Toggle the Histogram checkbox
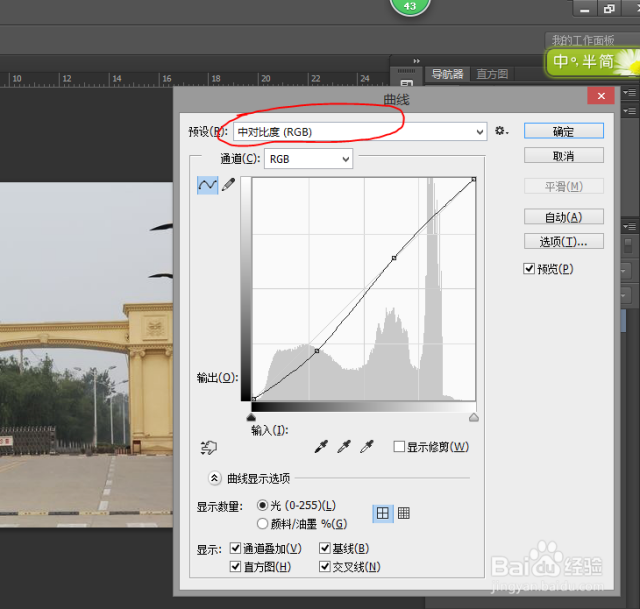 pyautogui.click(x=235, y=567)
